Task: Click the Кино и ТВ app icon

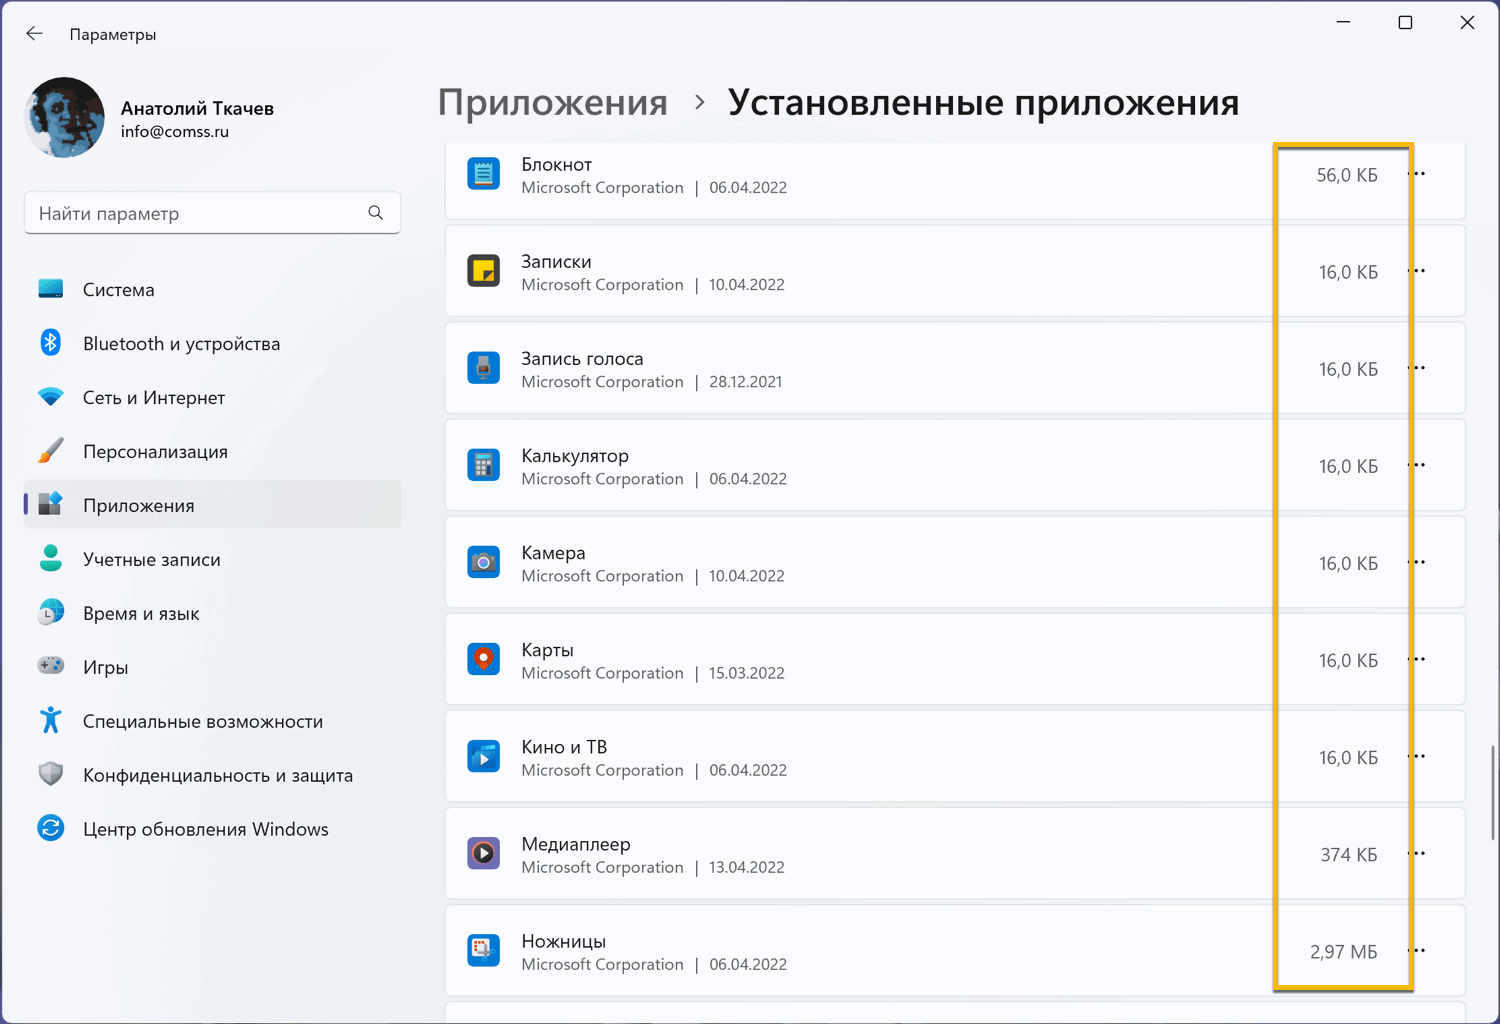Action: pos(483,756)
